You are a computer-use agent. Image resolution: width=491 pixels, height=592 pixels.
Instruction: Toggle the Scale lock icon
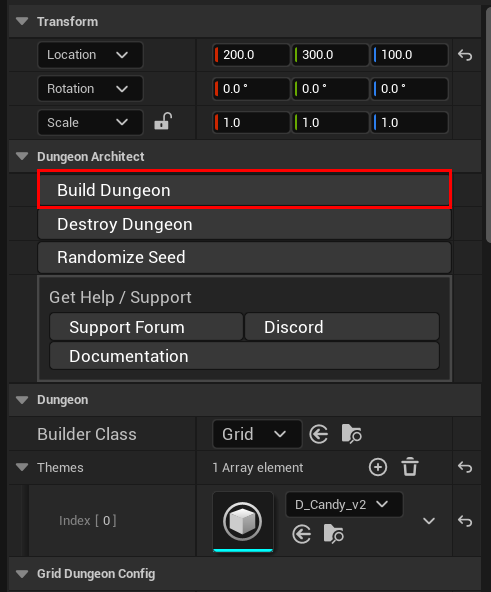163,122
